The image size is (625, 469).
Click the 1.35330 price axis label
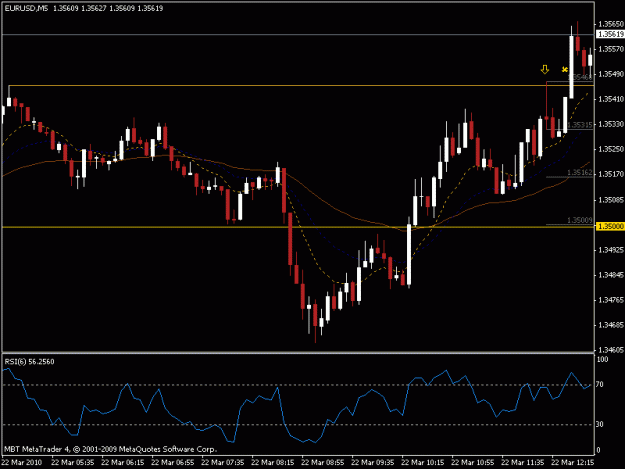[611, 124]
